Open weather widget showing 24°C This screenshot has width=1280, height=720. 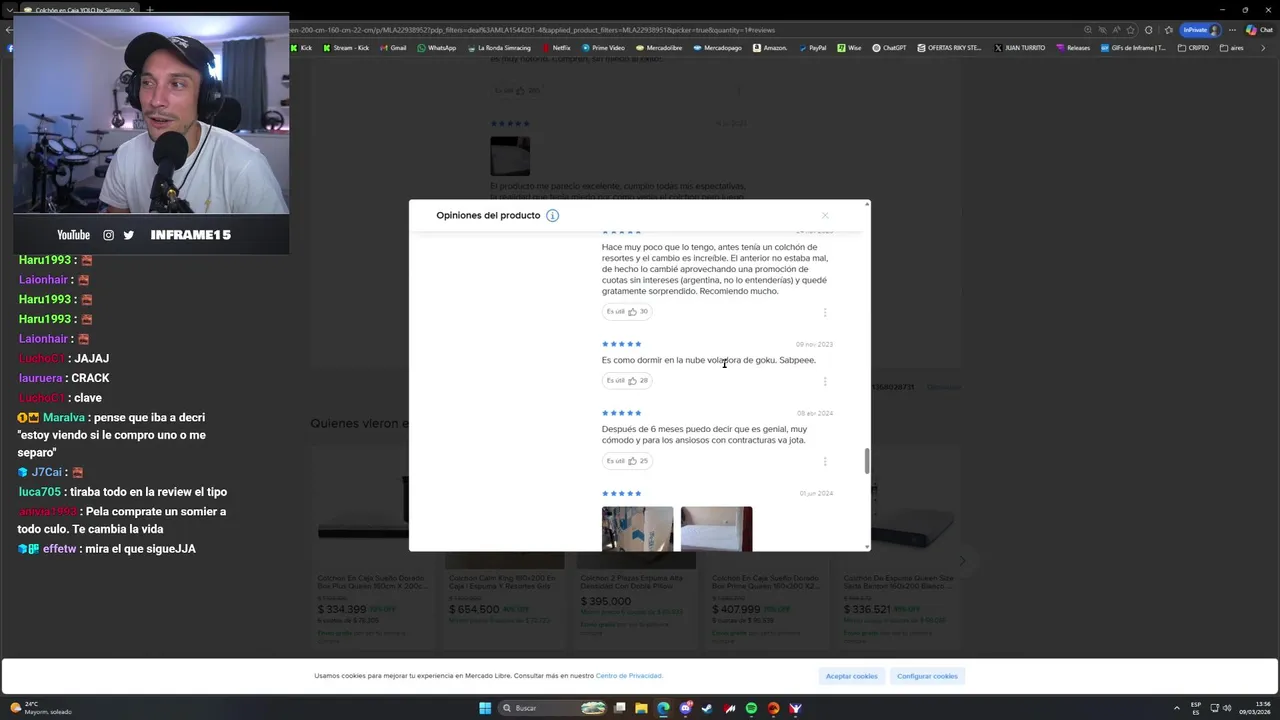(x=40, y=708)
